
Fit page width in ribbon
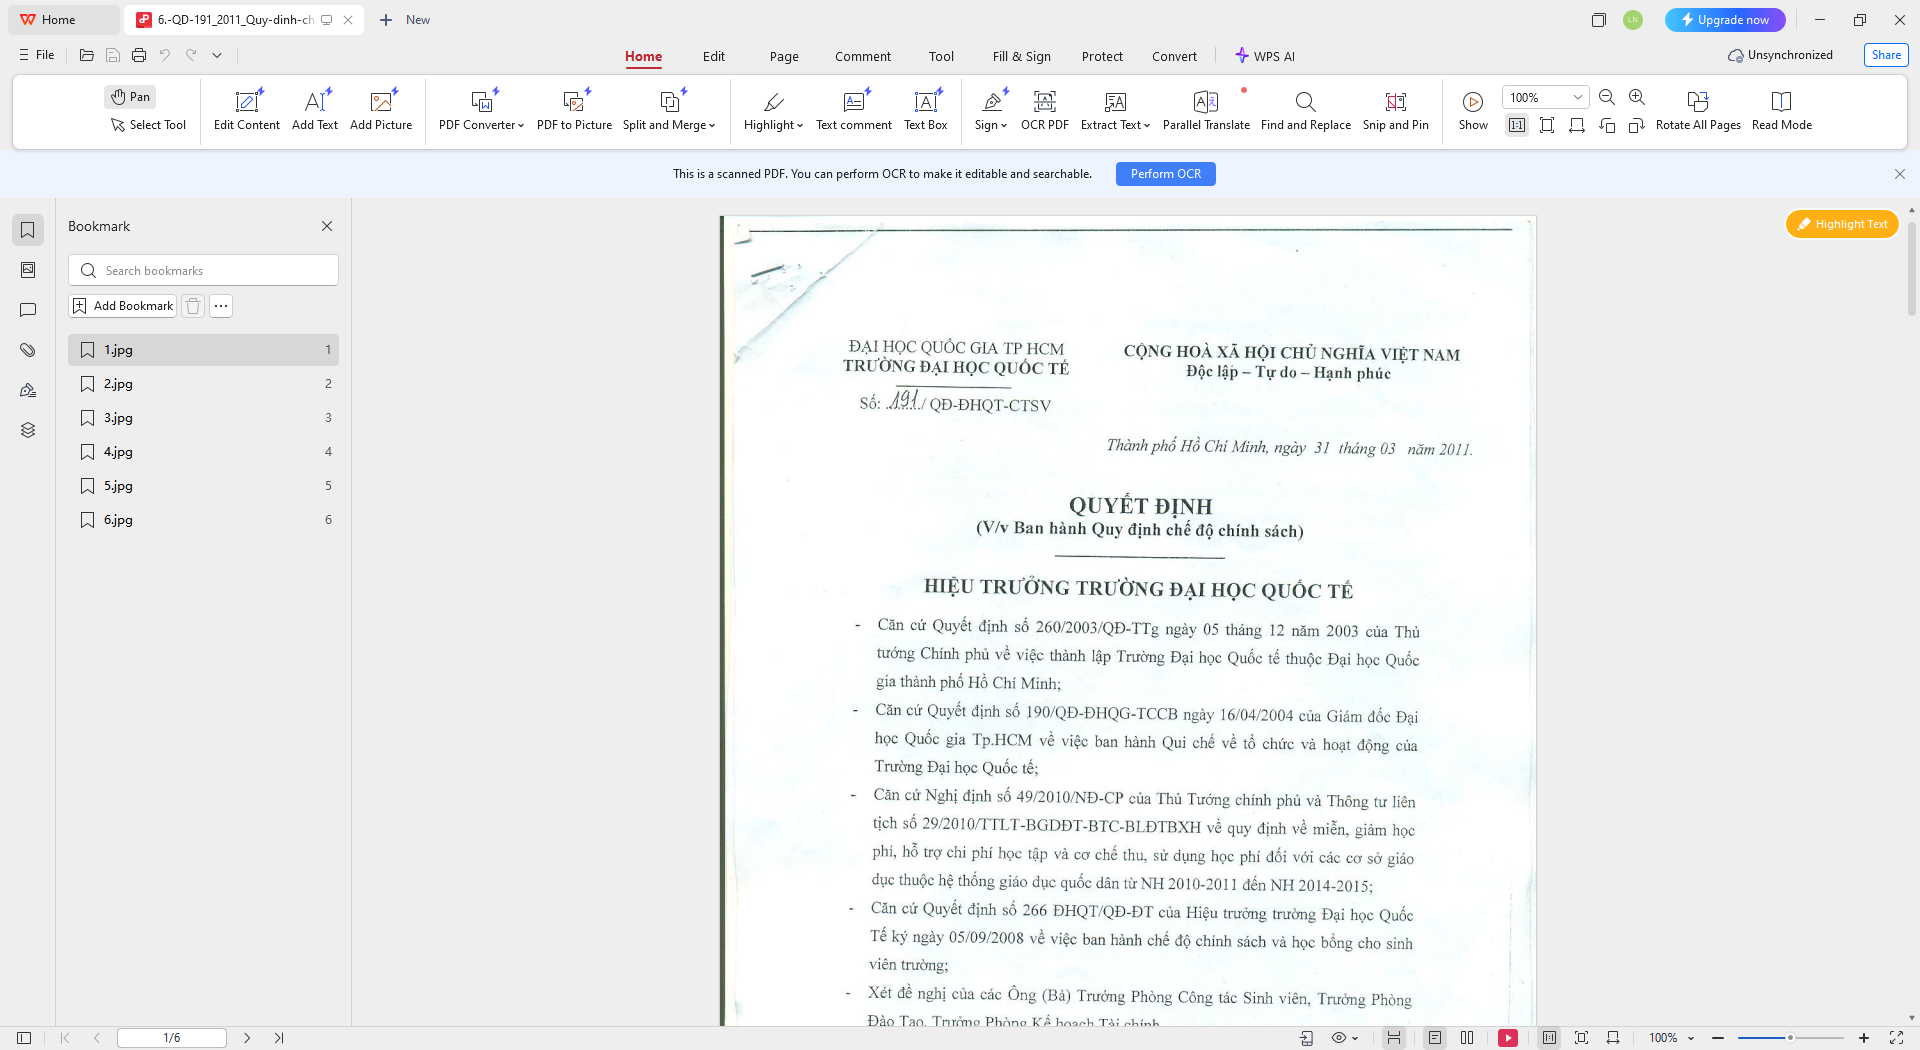[x=1577, y=125]
